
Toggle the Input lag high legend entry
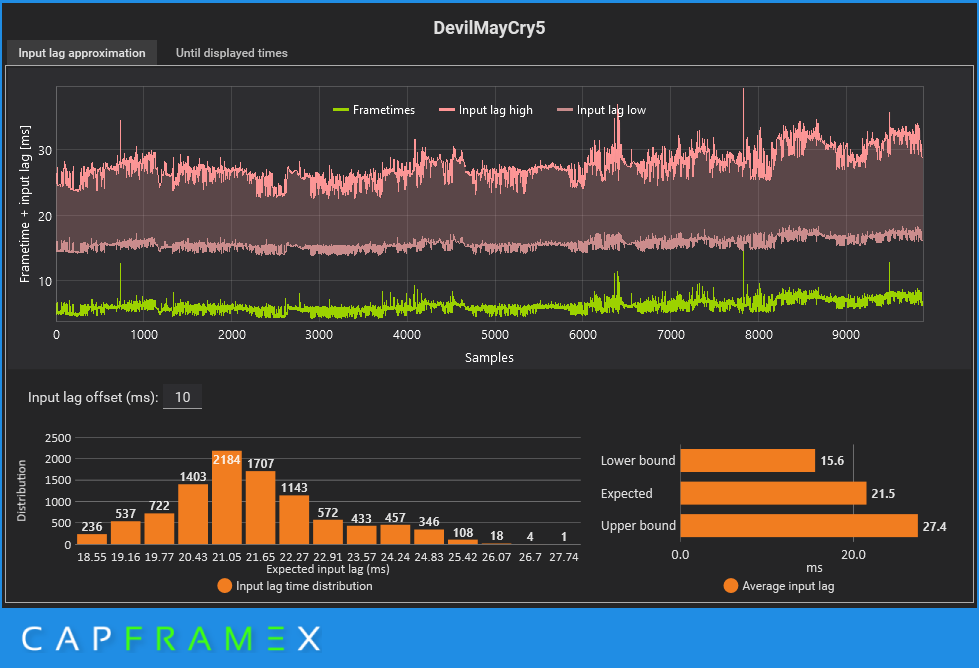(x=486, y=110)
